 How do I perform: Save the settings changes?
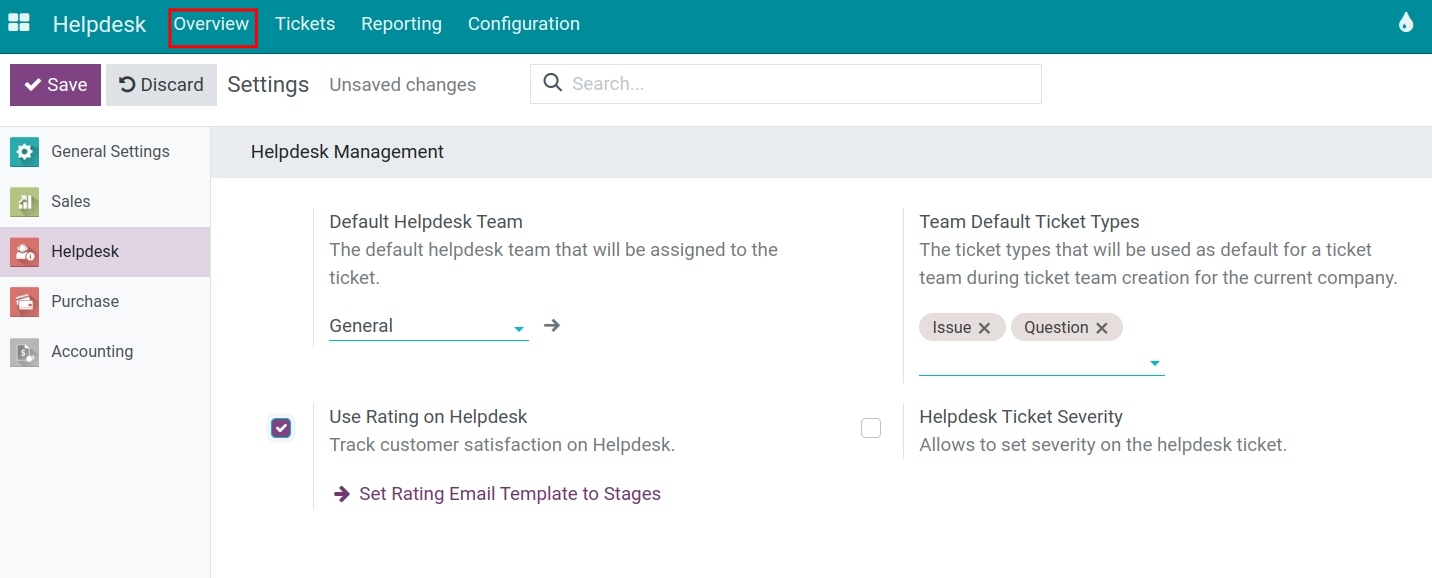click(55, 85)
